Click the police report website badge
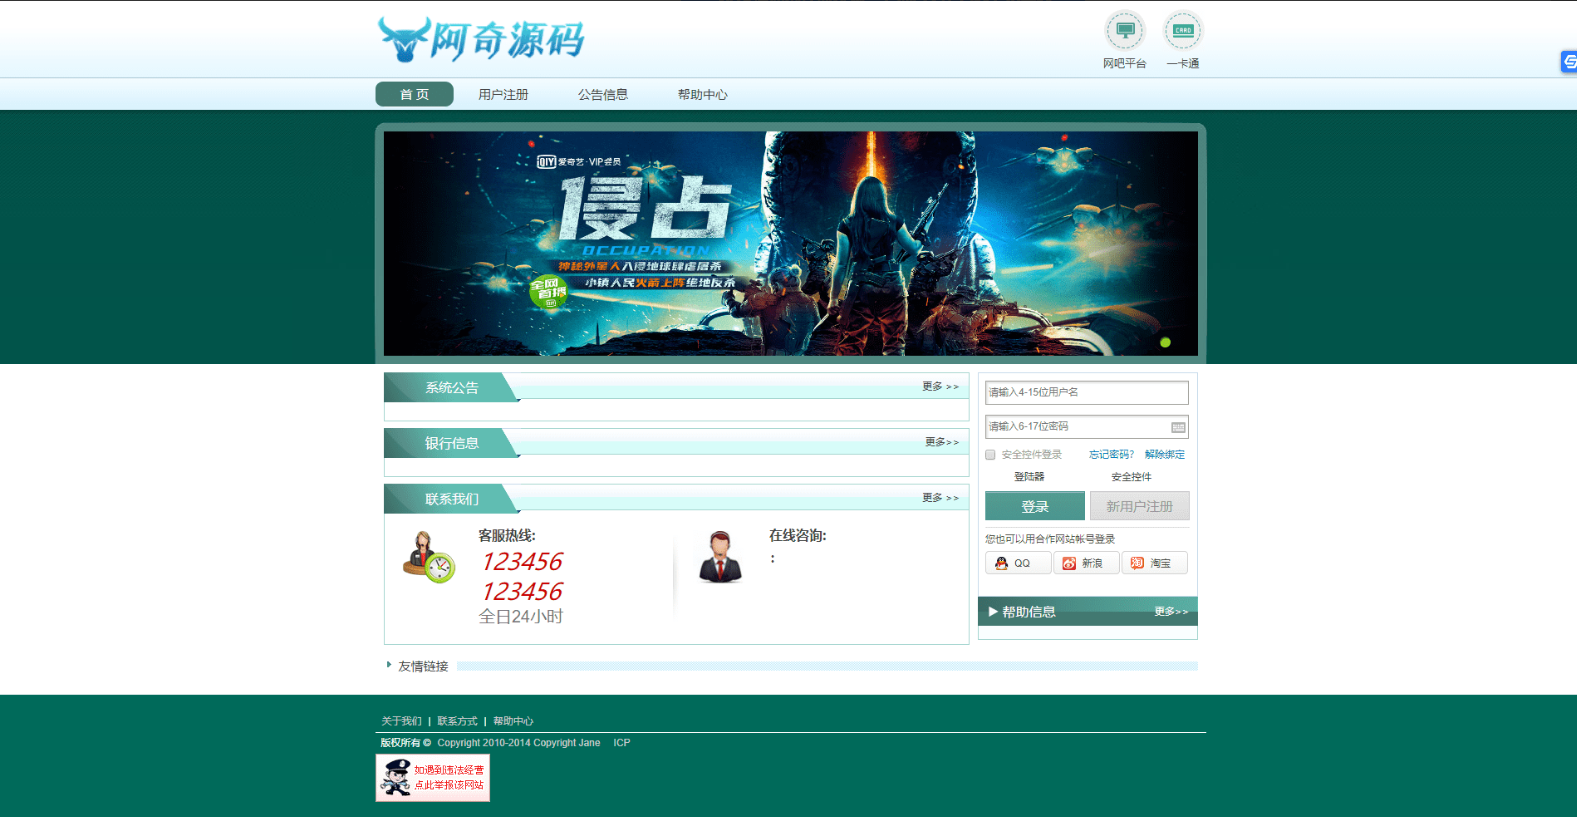Viewport: 1577px width, 817px height. 433,778
